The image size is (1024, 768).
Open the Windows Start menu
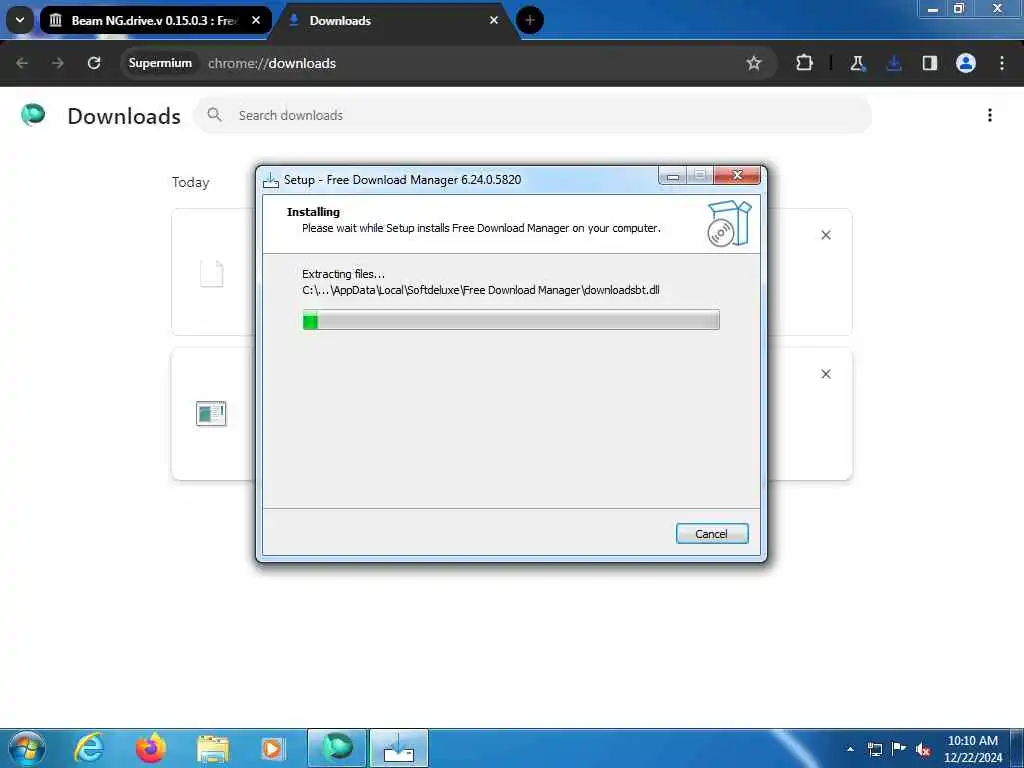coord(26,748)
